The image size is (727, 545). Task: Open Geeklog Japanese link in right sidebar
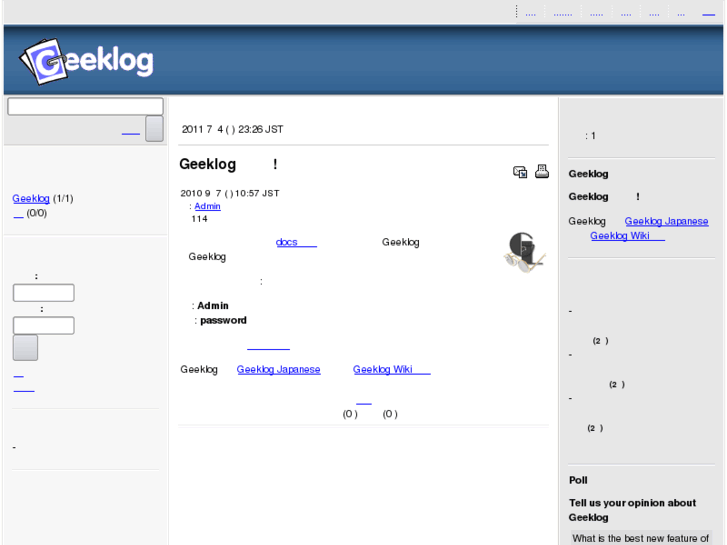coord(666,221)
